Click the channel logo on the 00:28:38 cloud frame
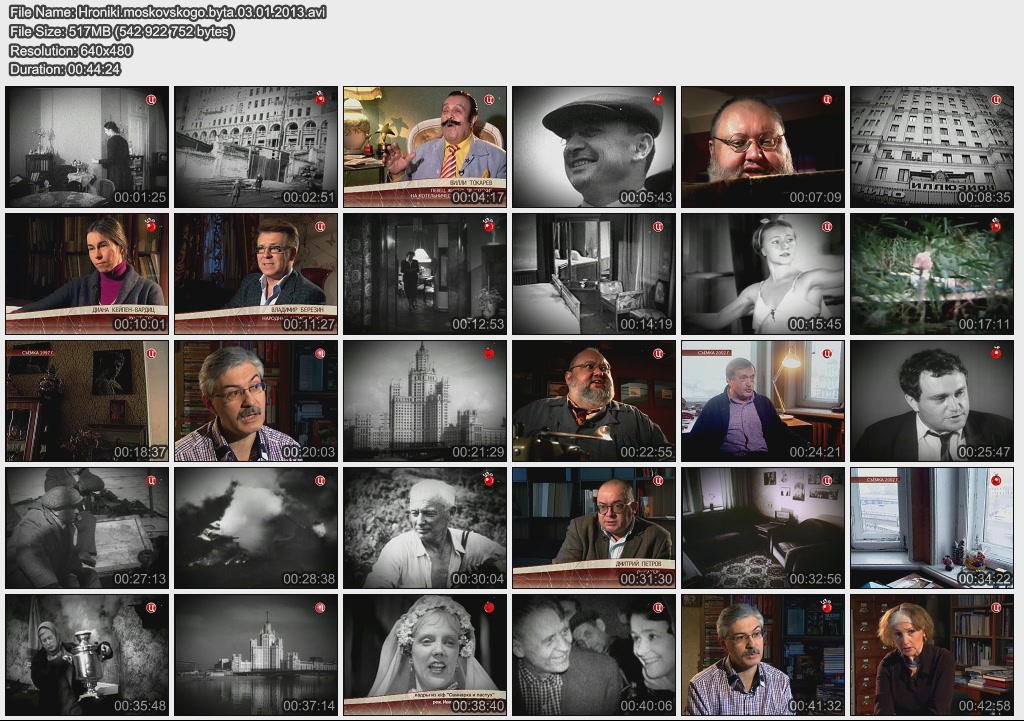 [321, 480]
